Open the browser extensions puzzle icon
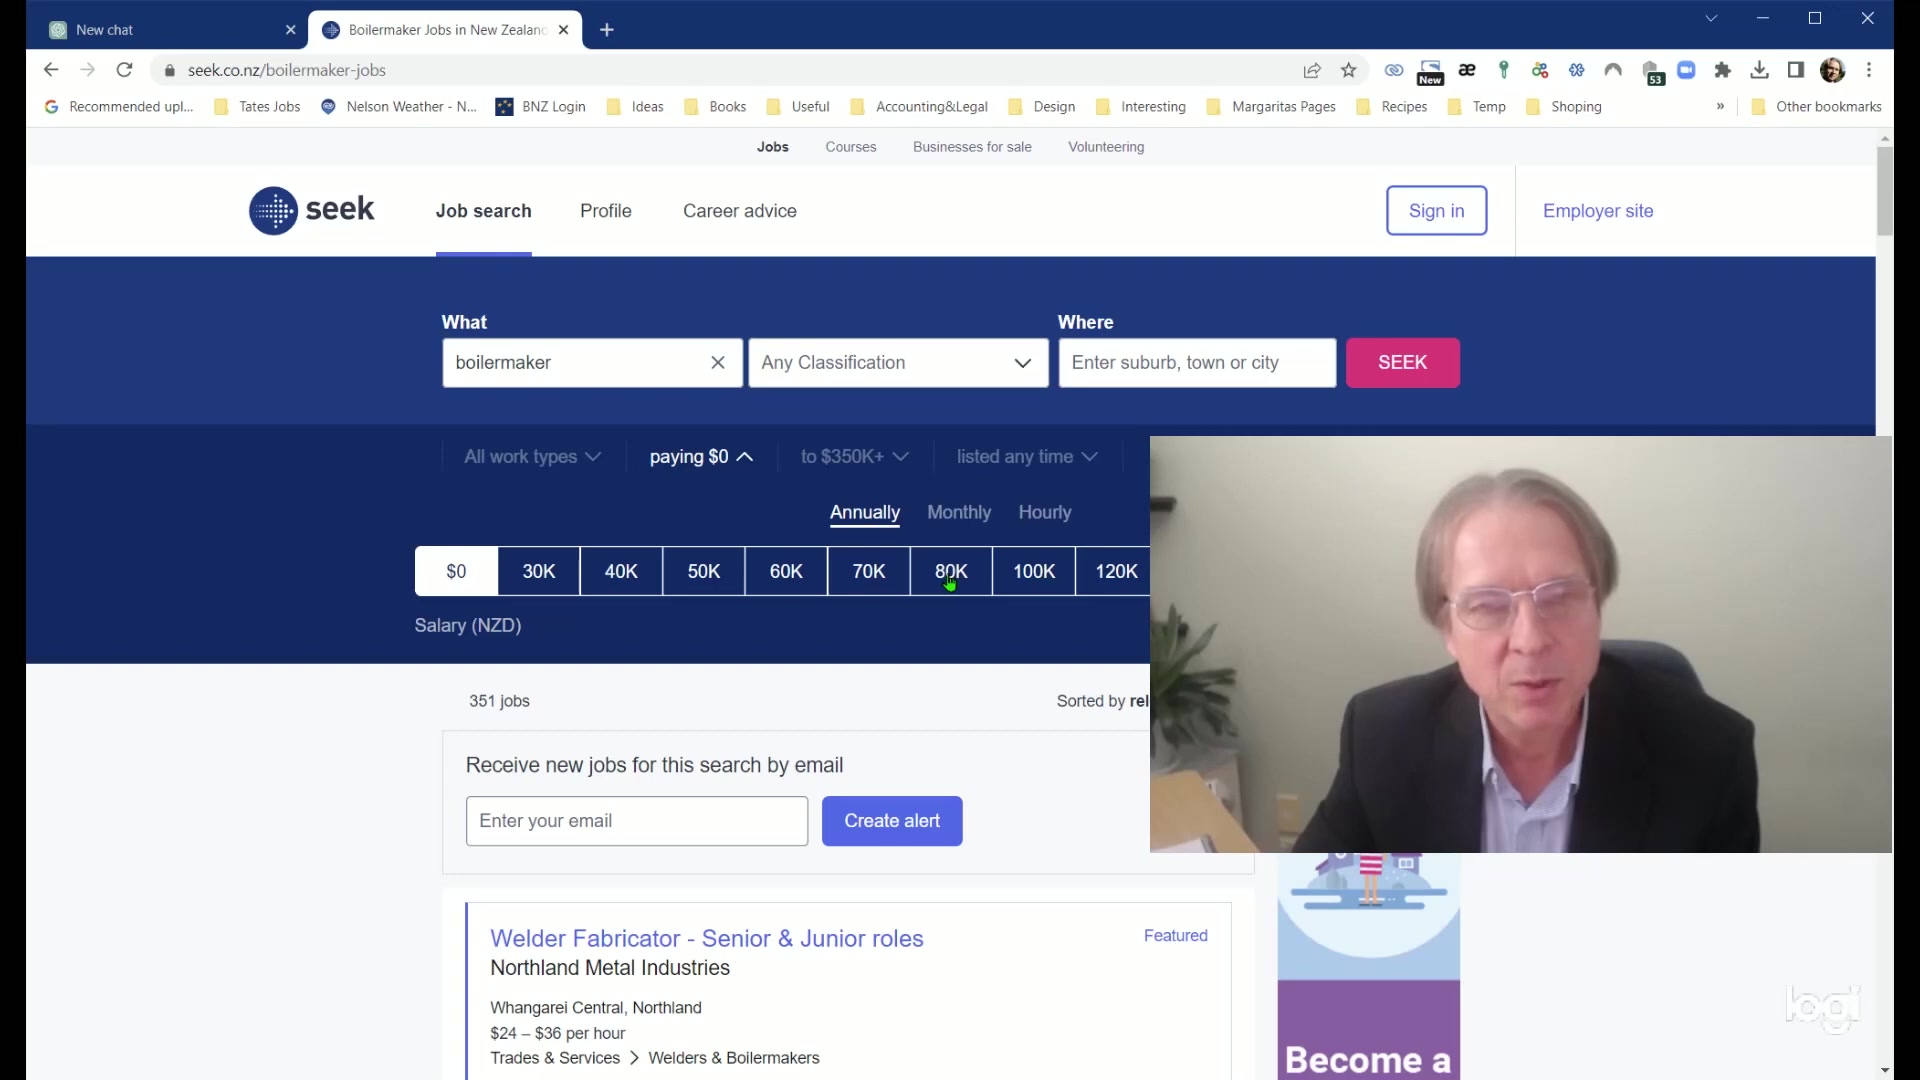 pyautogui.click(x=1722, y=70)
